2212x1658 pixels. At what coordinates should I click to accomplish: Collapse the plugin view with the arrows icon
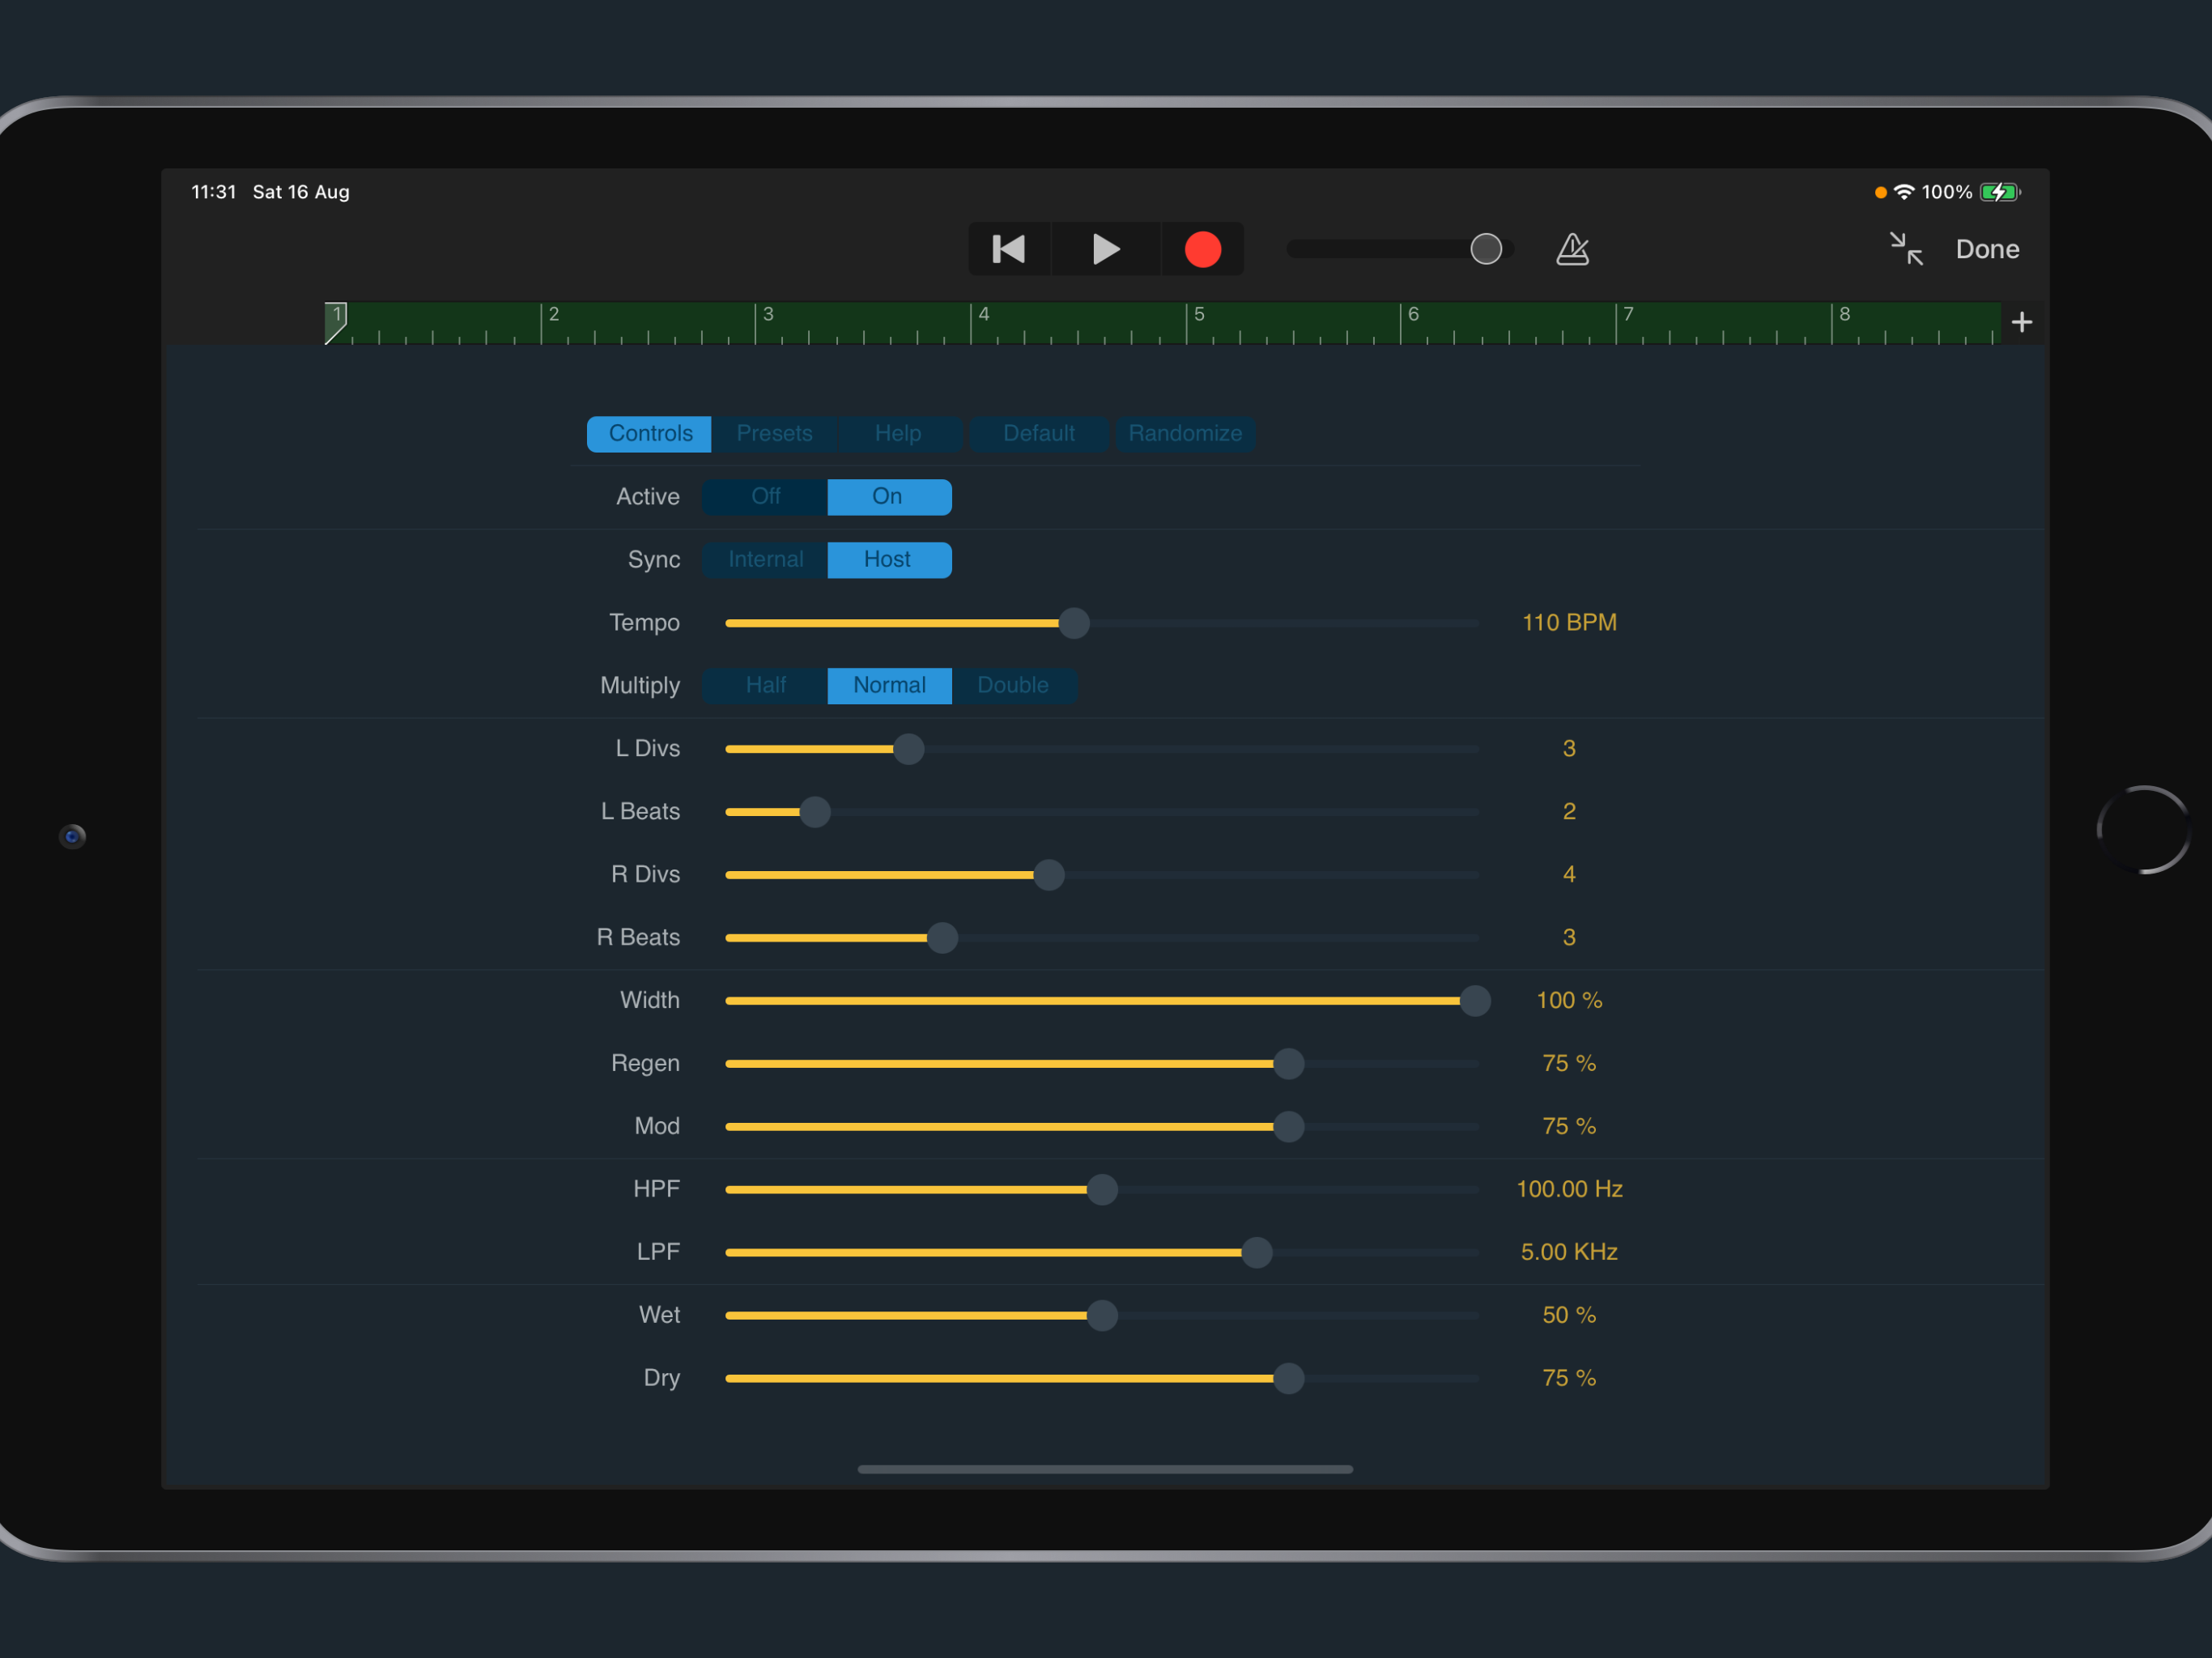click(1906, 249)
